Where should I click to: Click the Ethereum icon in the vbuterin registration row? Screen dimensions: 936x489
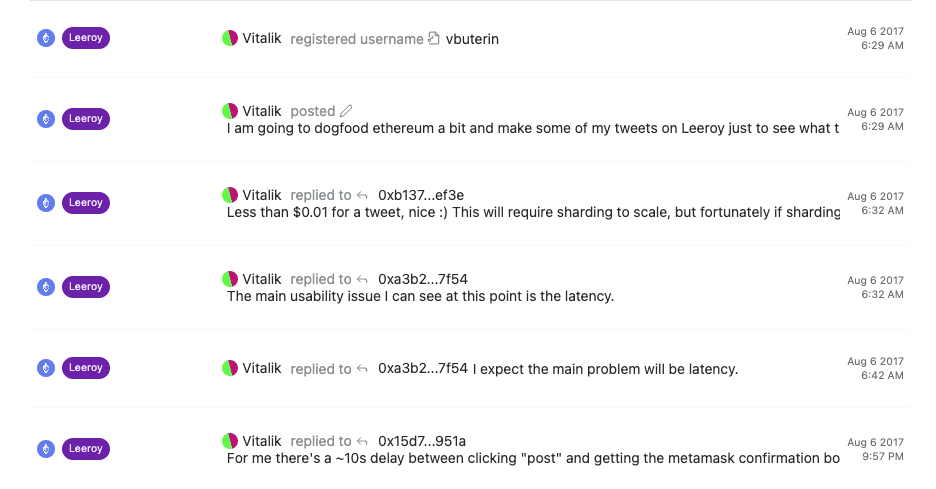tap(46, 38)
